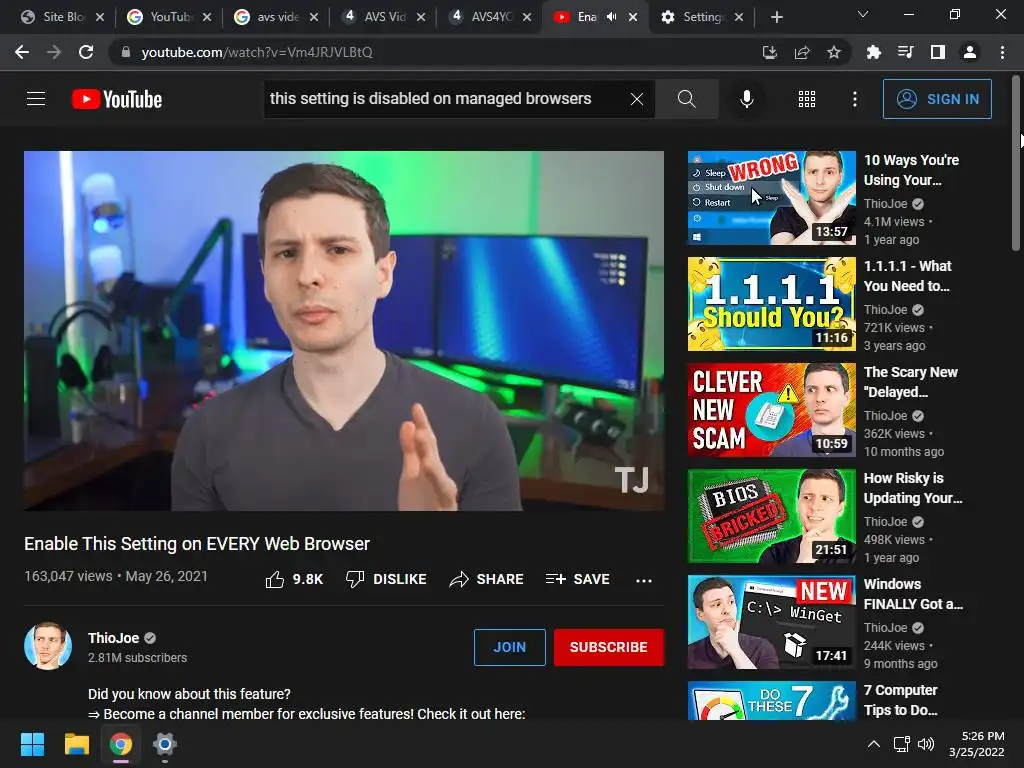
Task: Click the magnifier search button
Action: pyautogui.click(x=686, y=99)
